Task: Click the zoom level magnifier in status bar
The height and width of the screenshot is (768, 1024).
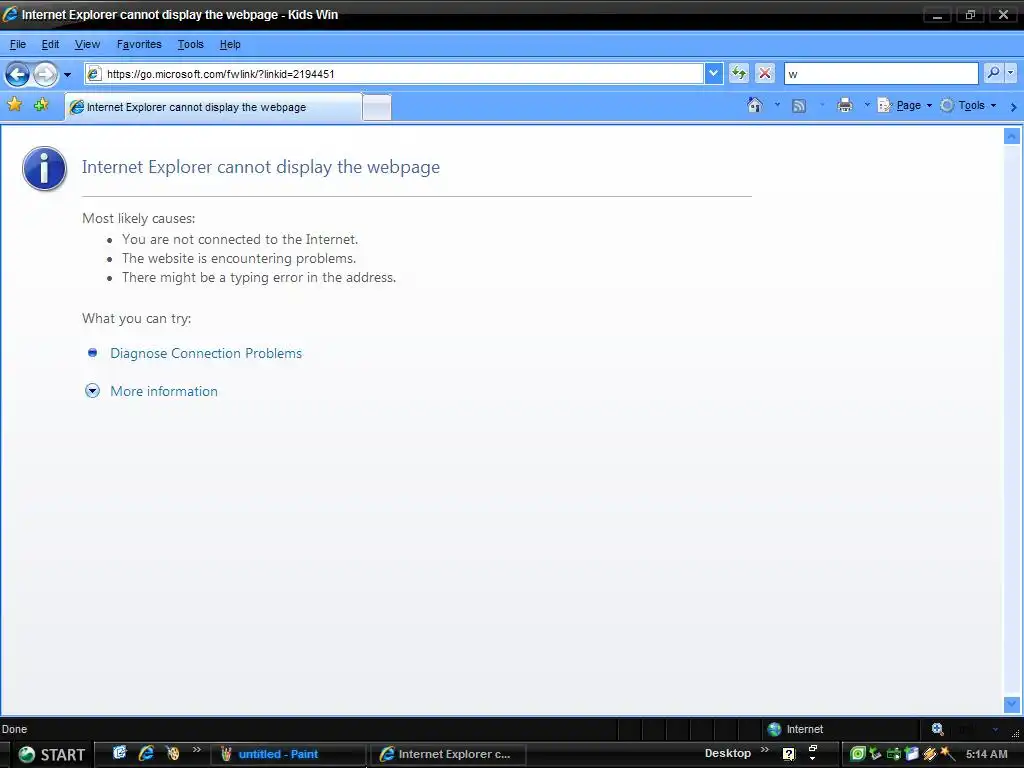Action: [x=937, y=729]
